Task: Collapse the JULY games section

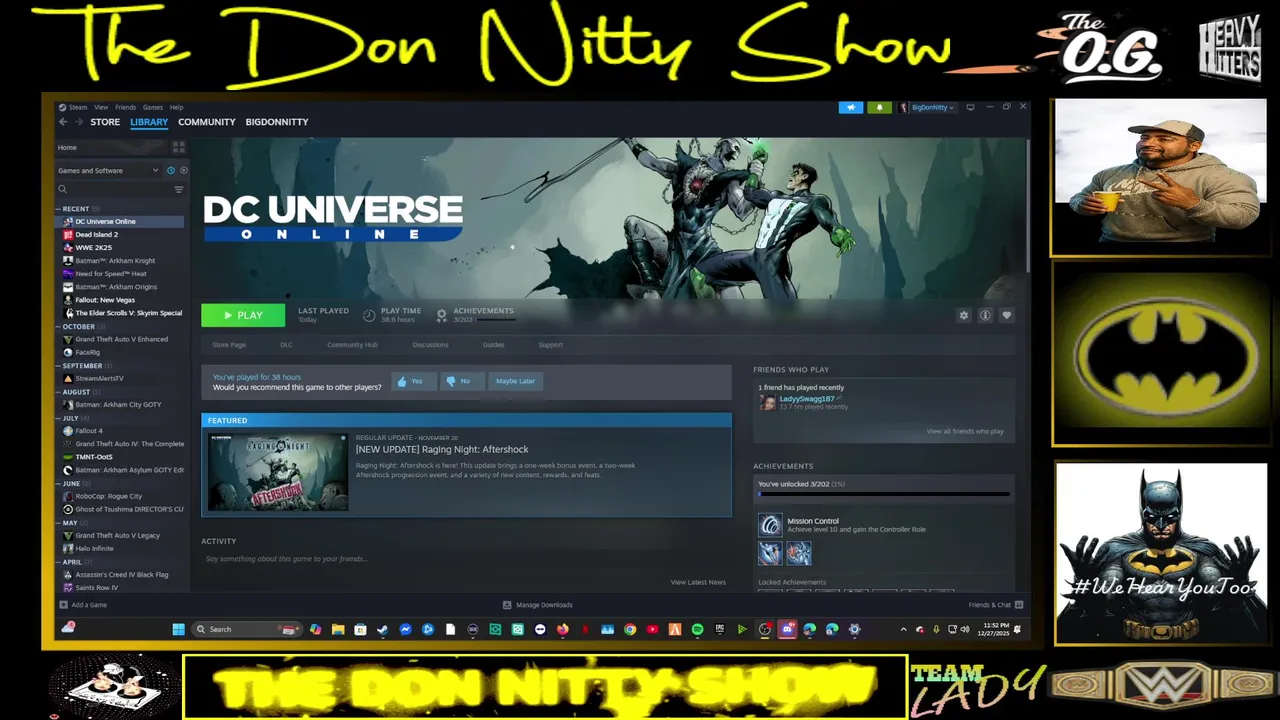Action: click(58, 418)
